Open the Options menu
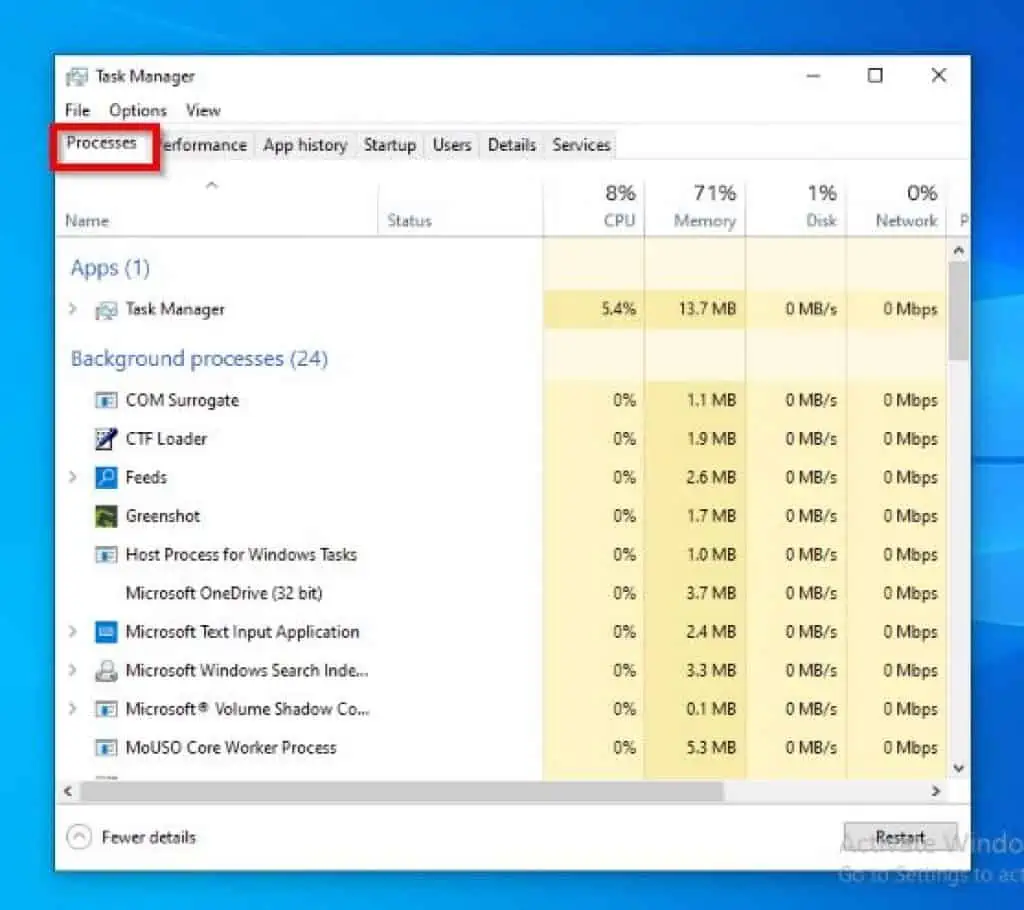 (138, 110)
